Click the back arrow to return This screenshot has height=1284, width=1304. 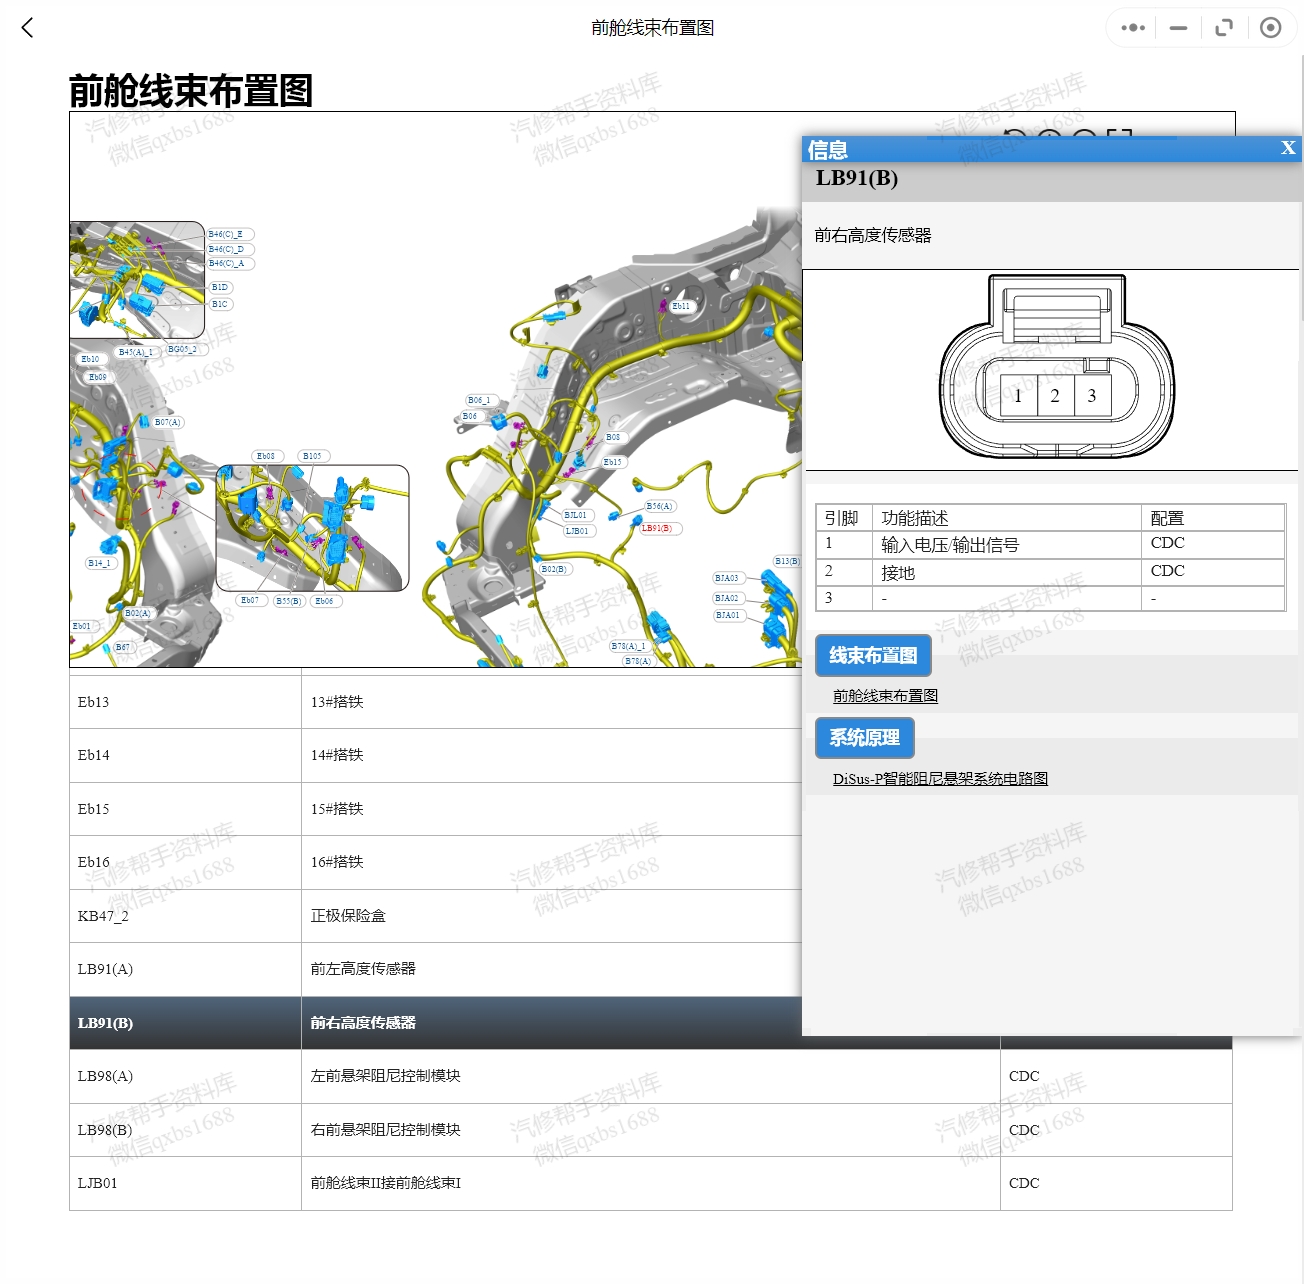coord(26,28)
